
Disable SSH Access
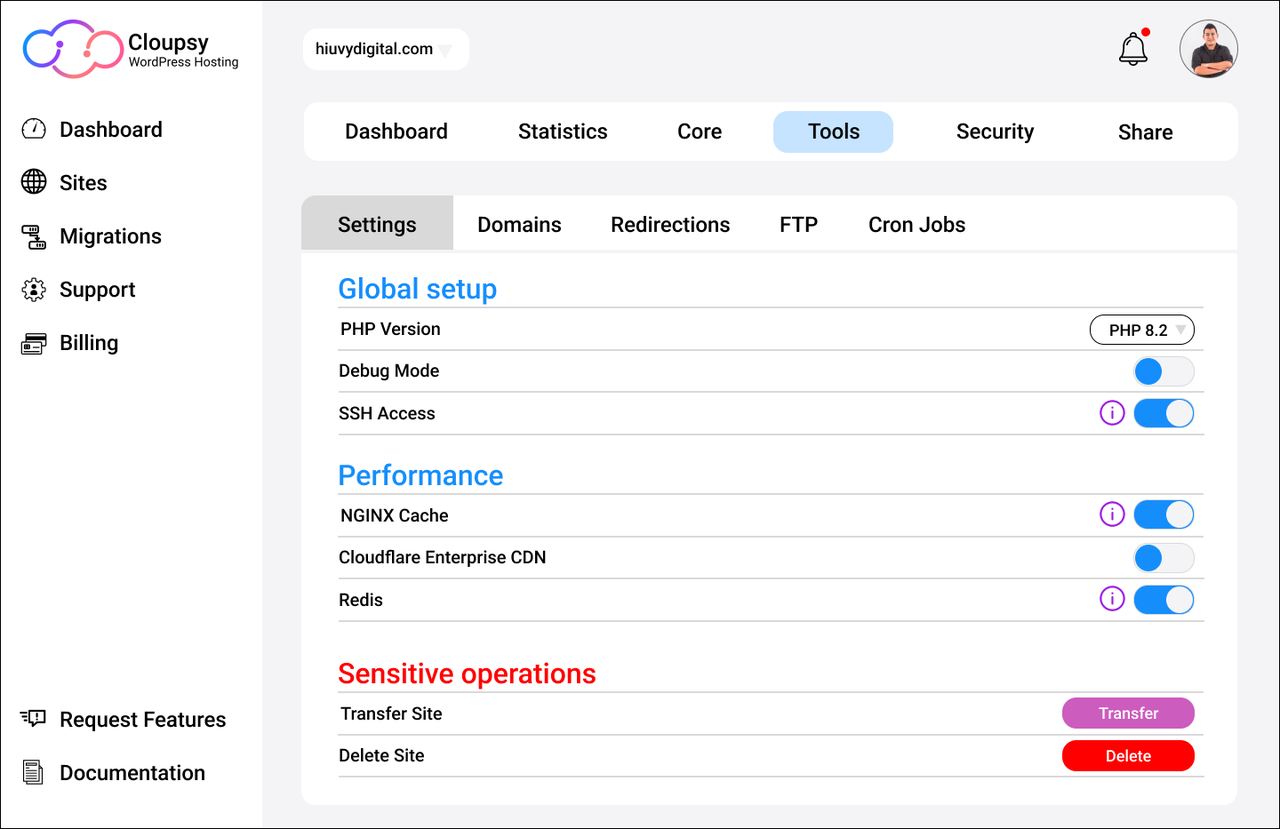coord(1164,413)
